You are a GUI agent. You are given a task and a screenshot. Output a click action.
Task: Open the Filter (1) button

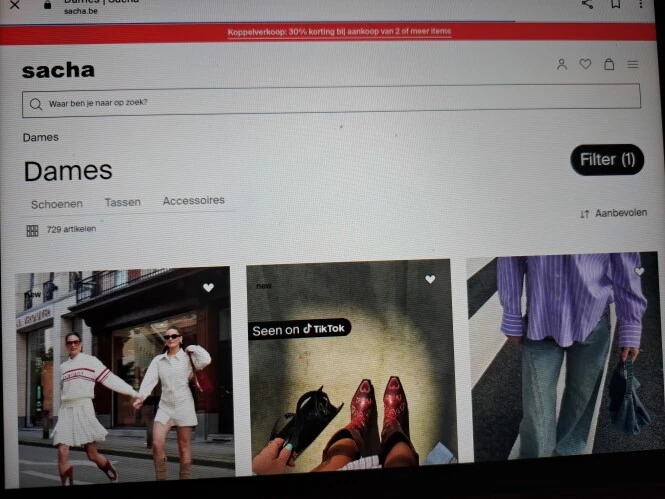pyautogui.click(x=607, y=160)
